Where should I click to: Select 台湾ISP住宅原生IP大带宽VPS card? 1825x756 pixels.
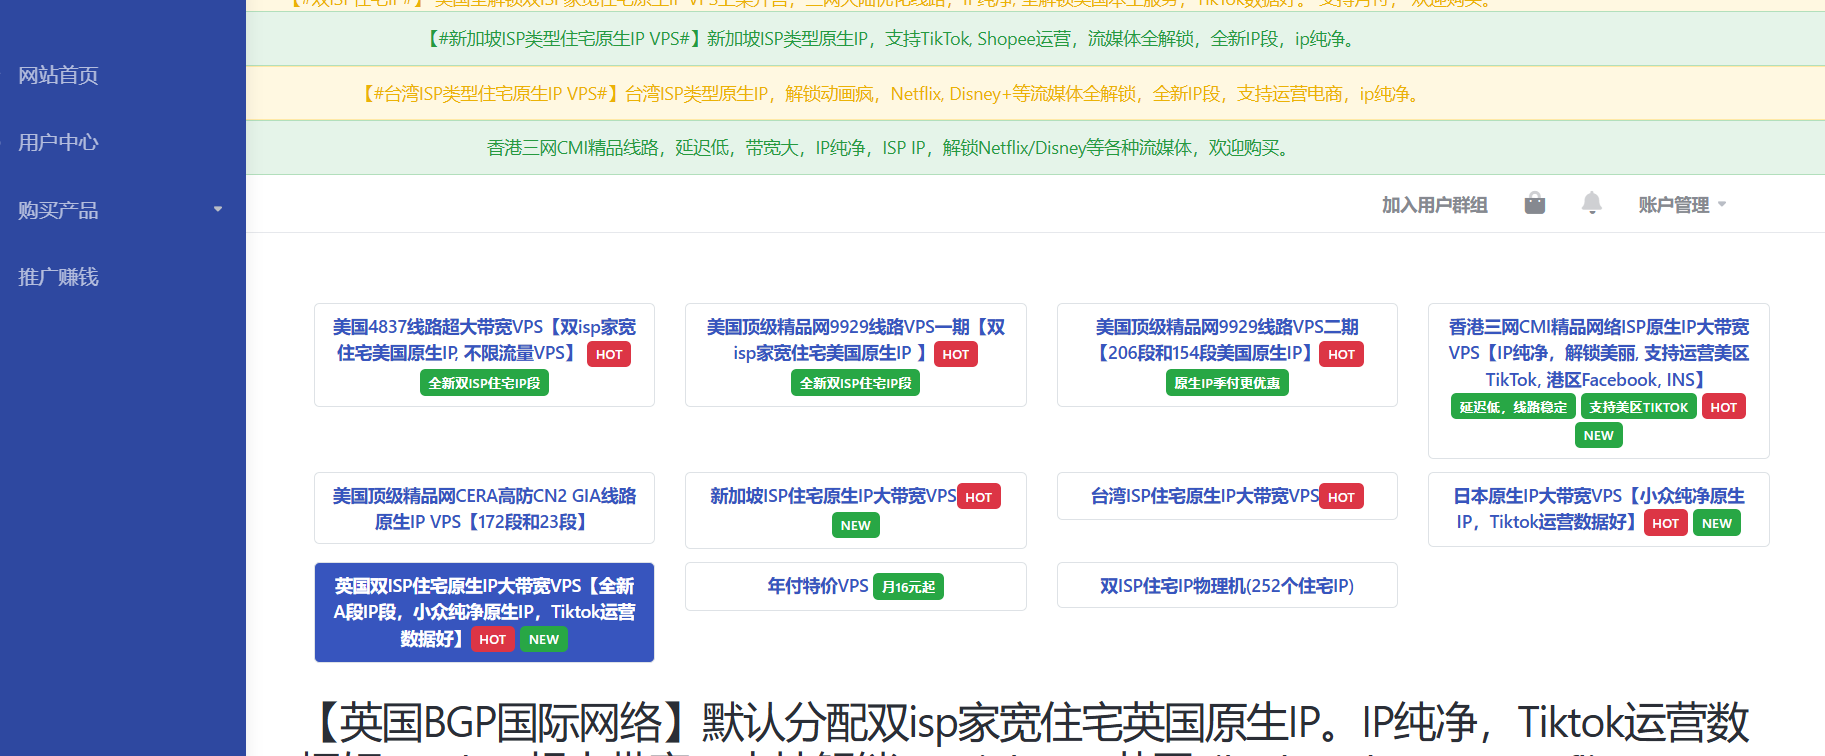(x=1227, y=496)
